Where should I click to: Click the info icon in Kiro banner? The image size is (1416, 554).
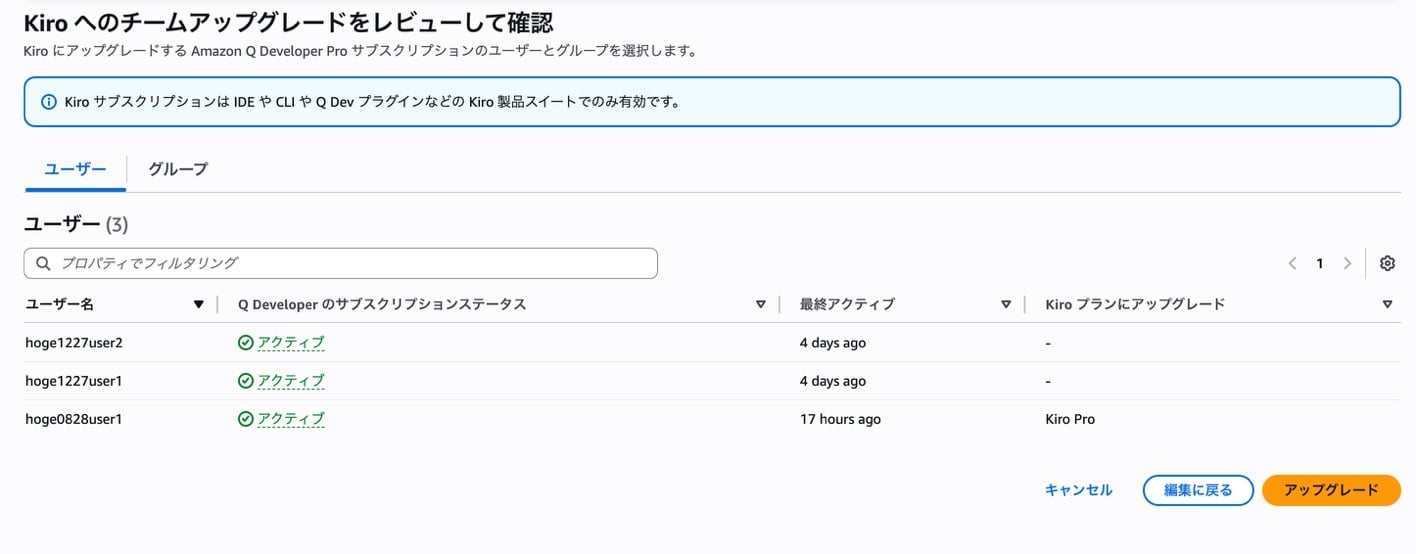tap(48, 102)
